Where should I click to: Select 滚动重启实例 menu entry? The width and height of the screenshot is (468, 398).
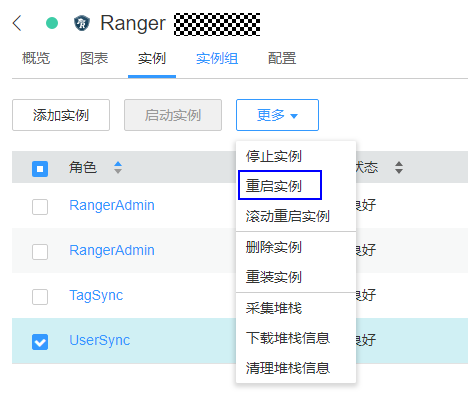coord(296,216)
